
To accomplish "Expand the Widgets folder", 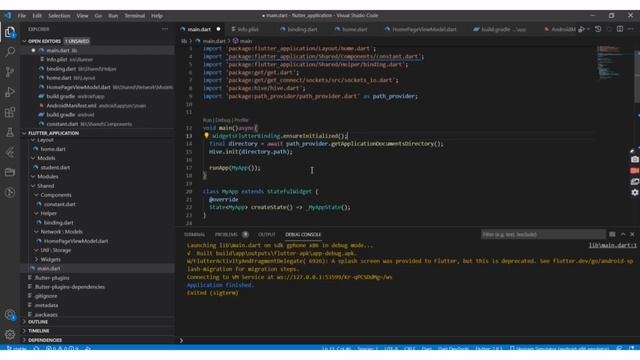I will 36,260.
